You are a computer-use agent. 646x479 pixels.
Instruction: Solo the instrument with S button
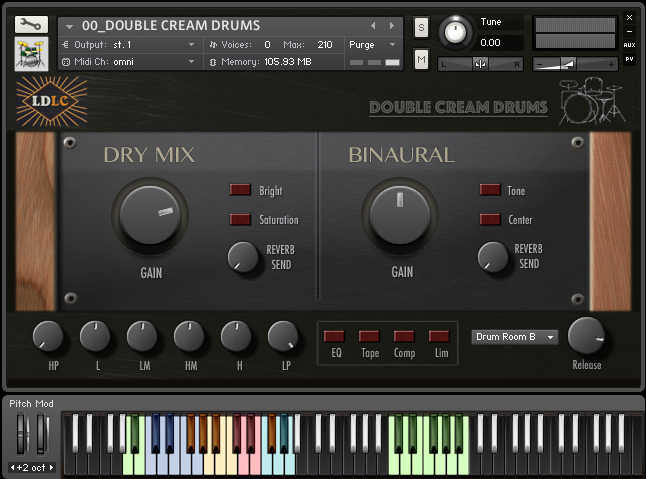point(421,28)
